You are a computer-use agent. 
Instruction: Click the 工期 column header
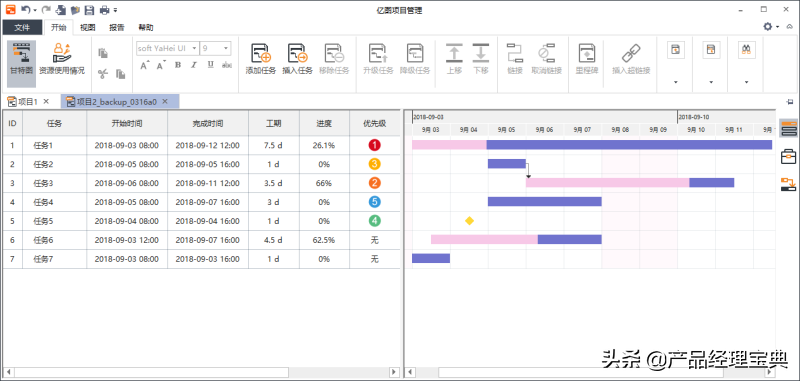273,123
